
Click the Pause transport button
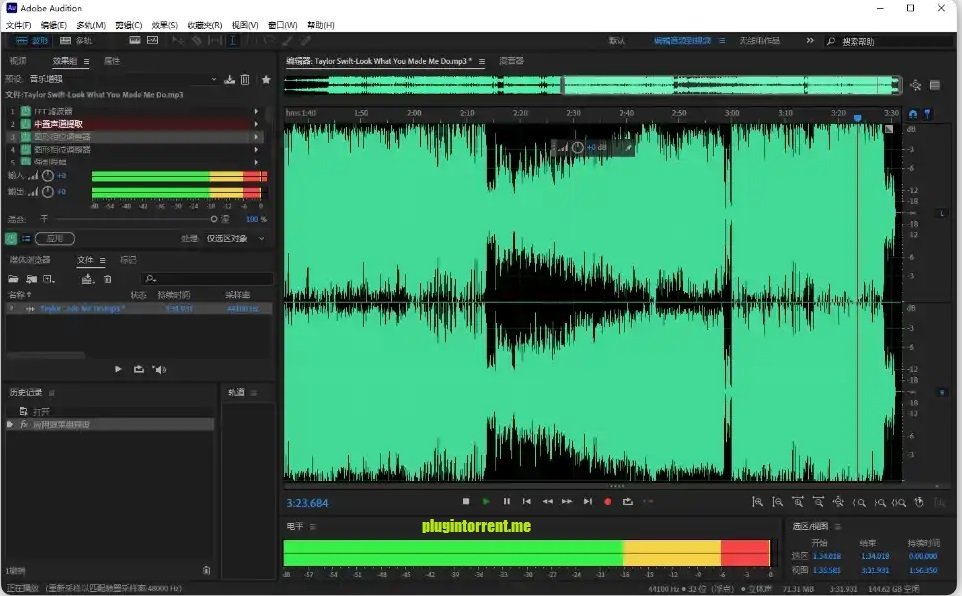point(507,501)
